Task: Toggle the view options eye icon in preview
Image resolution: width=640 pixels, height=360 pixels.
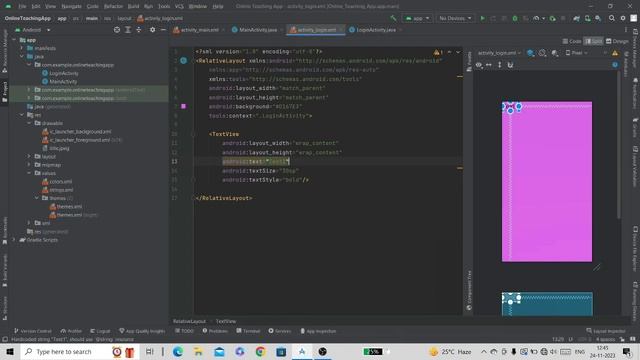Action: point(479,65)
